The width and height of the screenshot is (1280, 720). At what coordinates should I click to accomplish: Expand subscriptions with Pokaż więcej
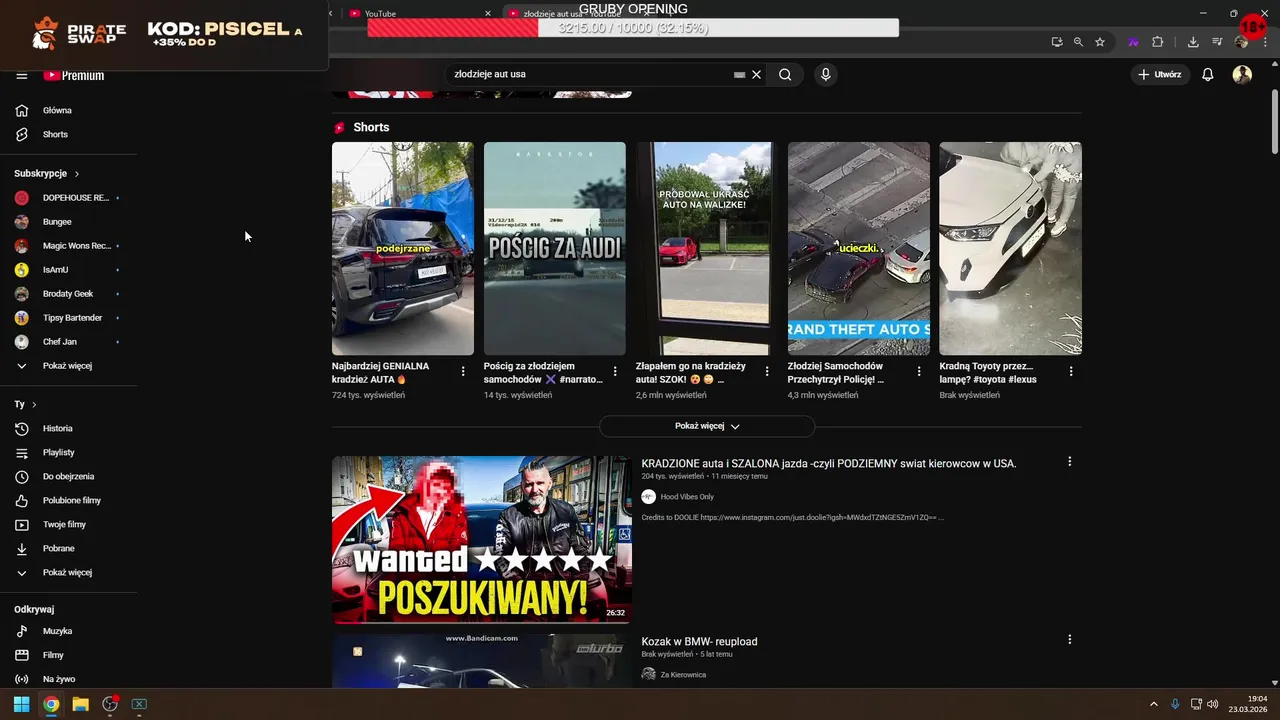coord(68,366)
